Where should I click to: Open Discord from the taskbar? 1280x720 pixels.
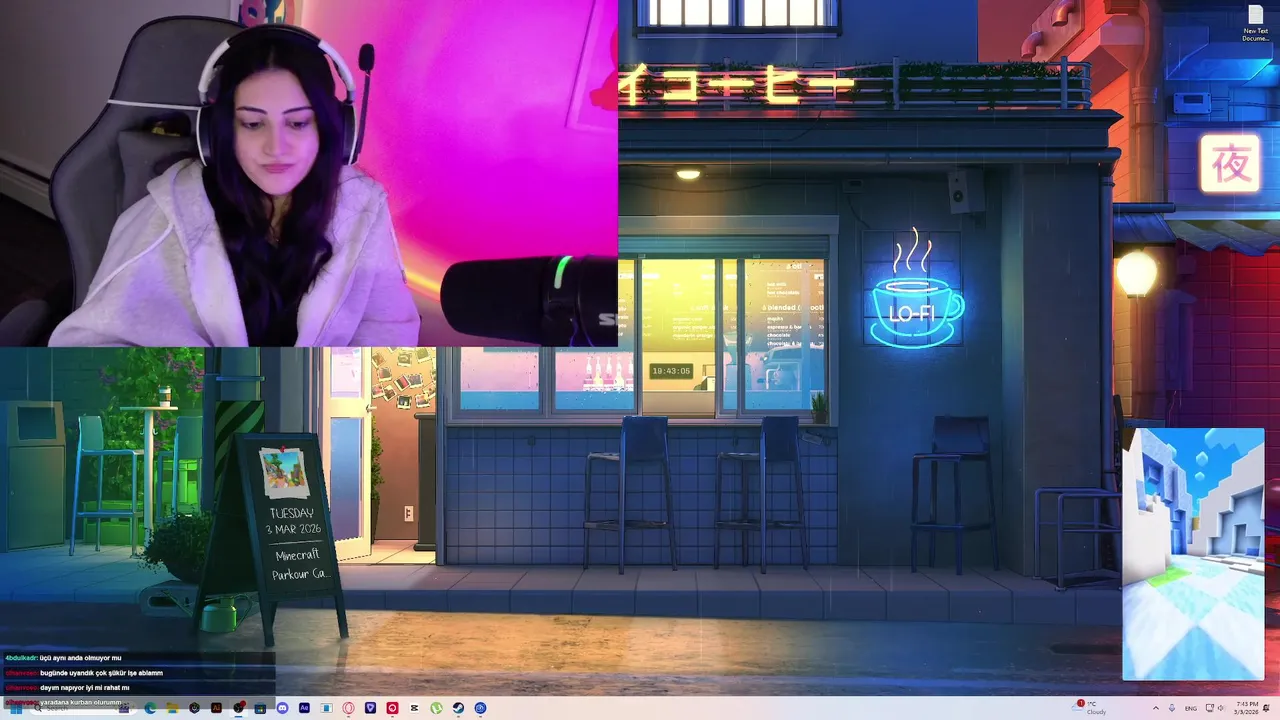[282, 708]
